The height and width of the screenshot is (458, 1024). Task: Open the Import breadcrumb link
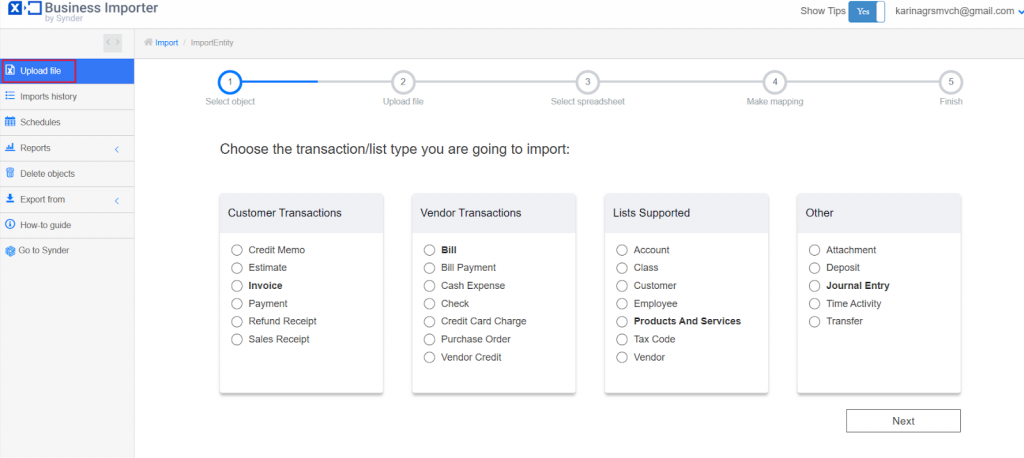pos(166,43)
